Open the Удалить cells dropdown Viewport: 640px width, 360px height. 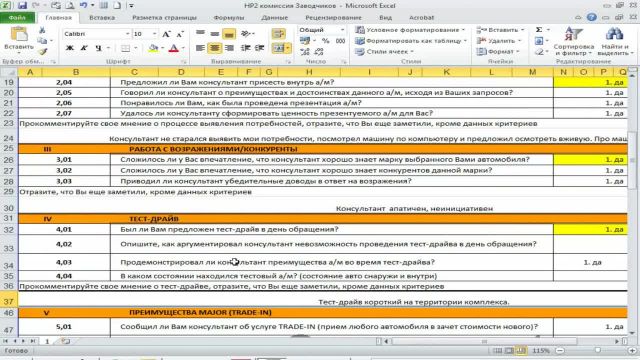[499, 41]
